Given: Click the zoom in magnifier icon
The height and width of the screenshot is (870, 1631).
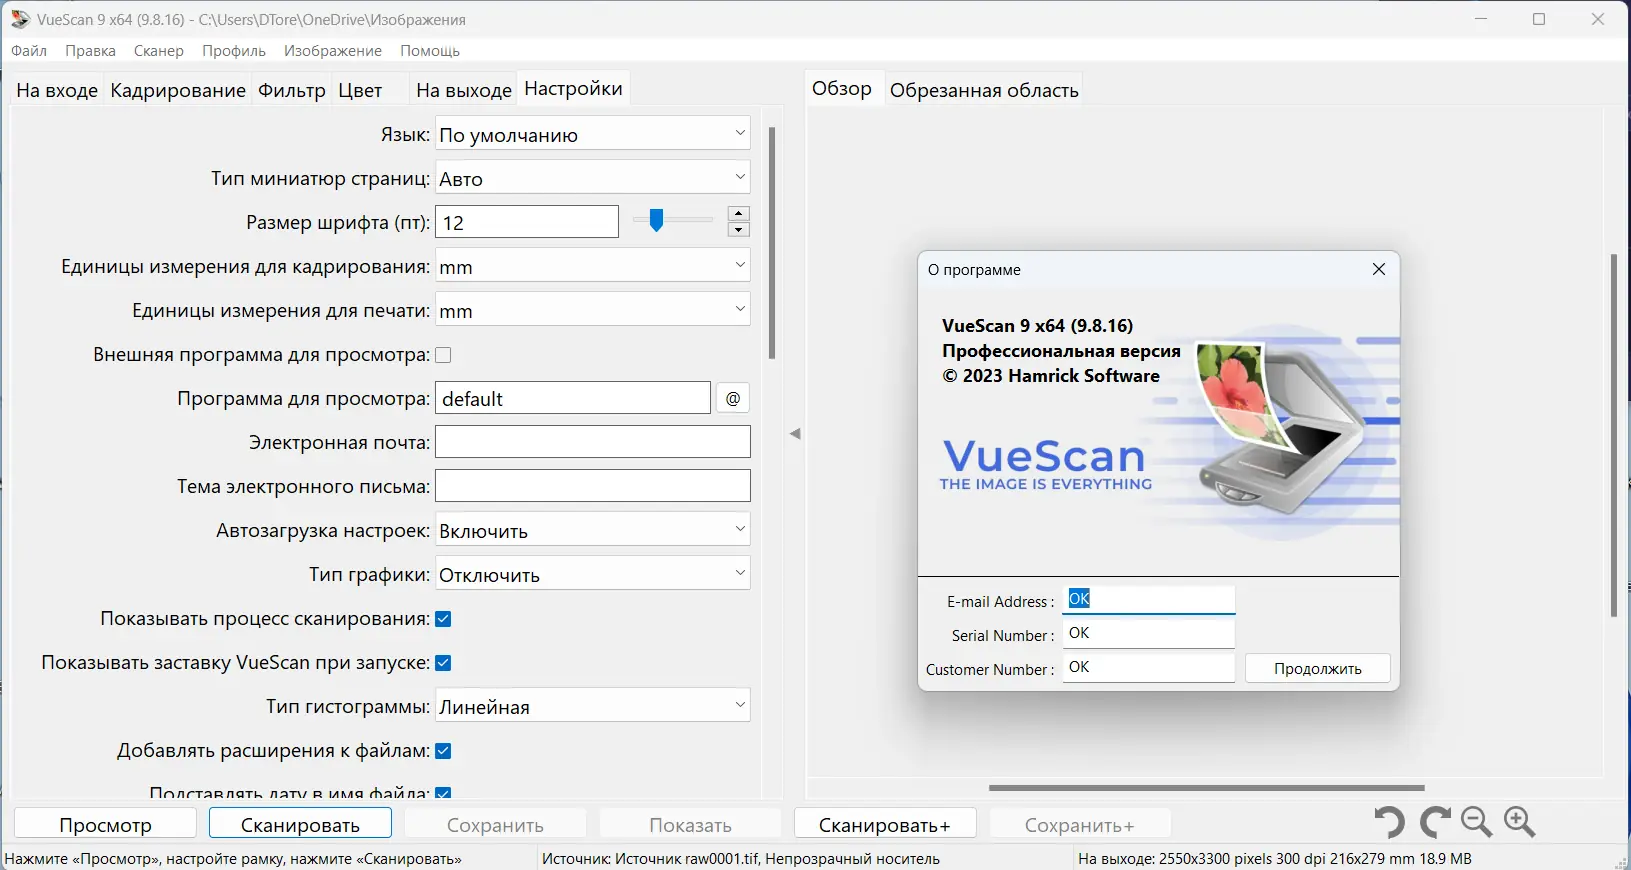Looking at the screenshot, I should coord(1520,822).
